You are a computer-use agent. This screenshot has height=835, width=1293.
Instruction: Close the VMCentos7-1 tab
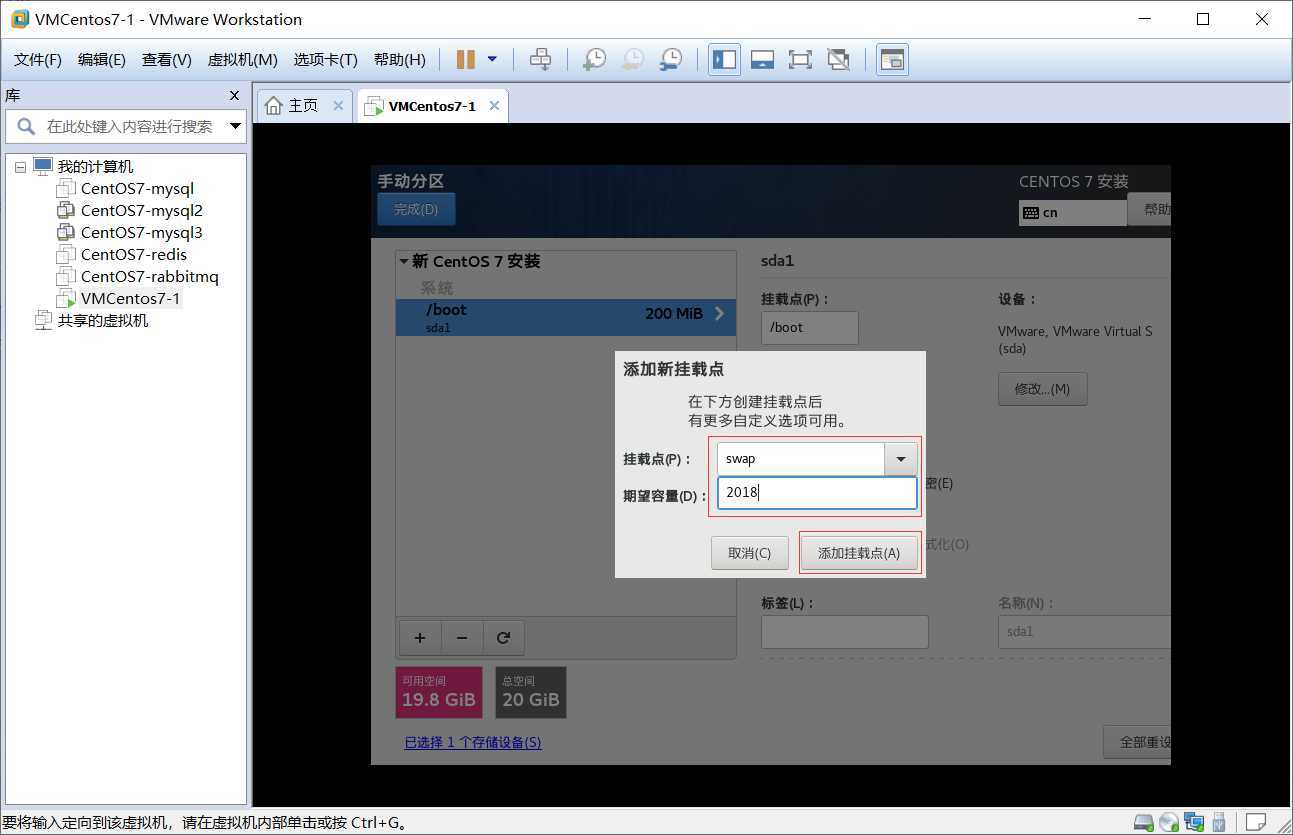point(494,106)
